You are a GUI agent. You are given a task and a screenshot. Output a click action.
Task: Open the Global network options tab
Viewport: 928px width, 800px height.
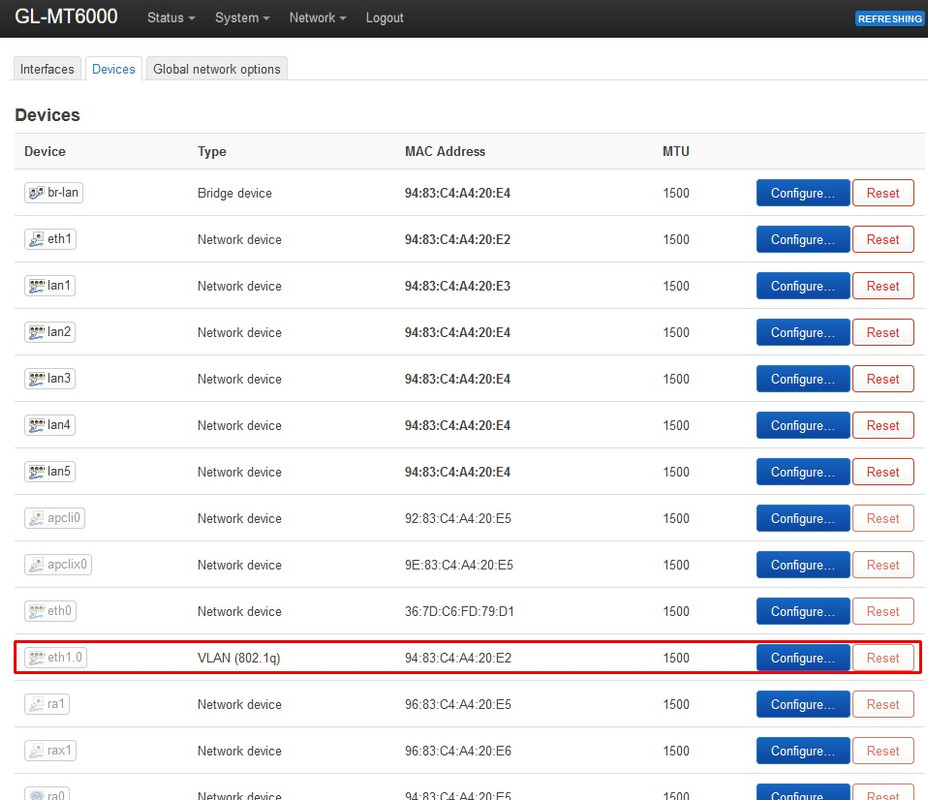pos(217,69)
